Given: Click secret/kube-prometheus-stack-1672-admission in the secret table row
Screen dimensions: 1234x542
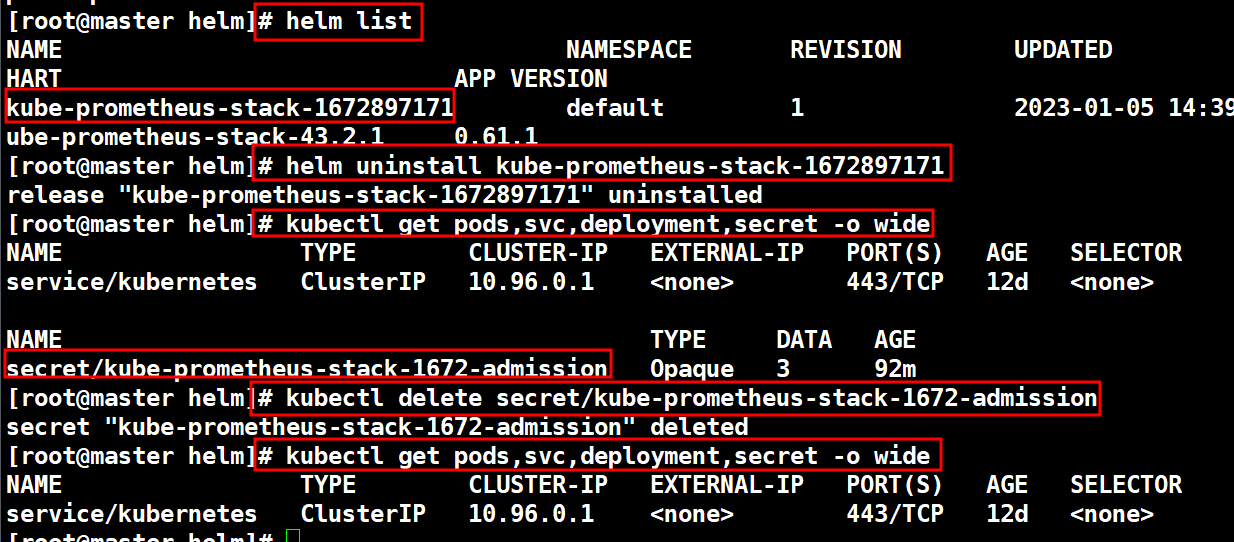Looking at the screenshot, I should (x=307, y=368).
